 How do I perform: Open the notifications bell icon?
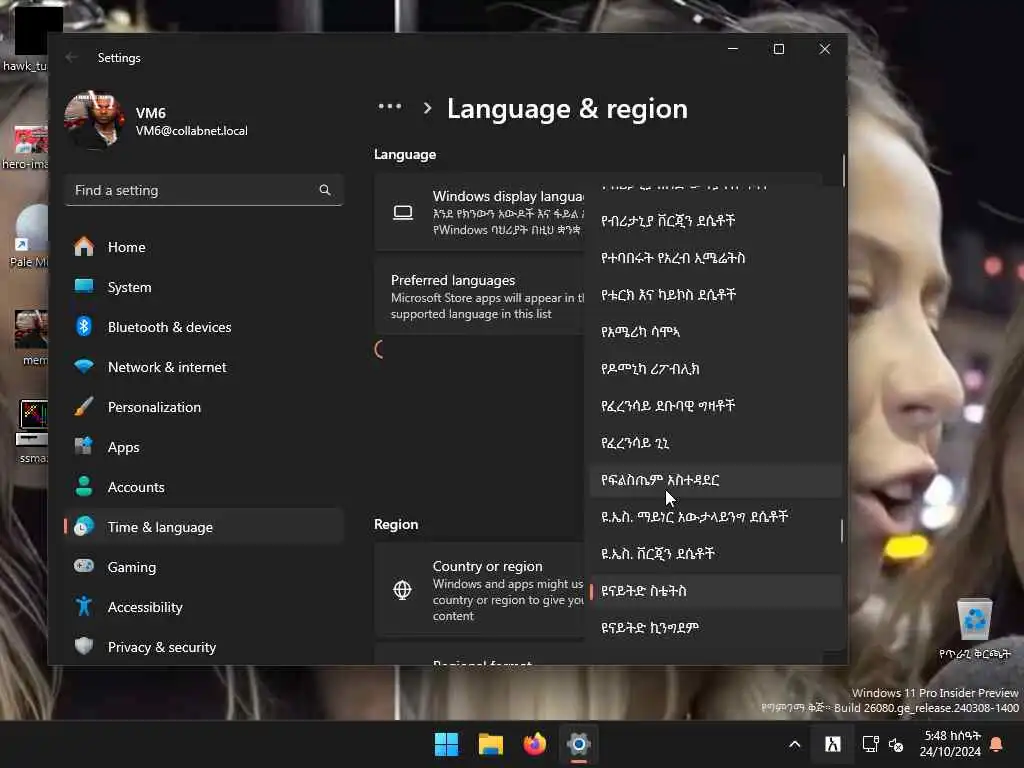(x=997, y=744)
